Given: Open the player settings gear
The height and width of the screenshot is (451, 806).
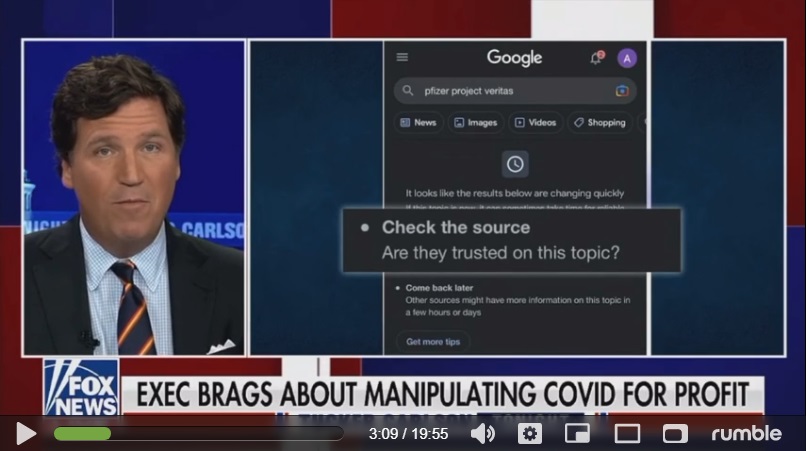Looking at the screenshot, I should click(x=529, y=434).
